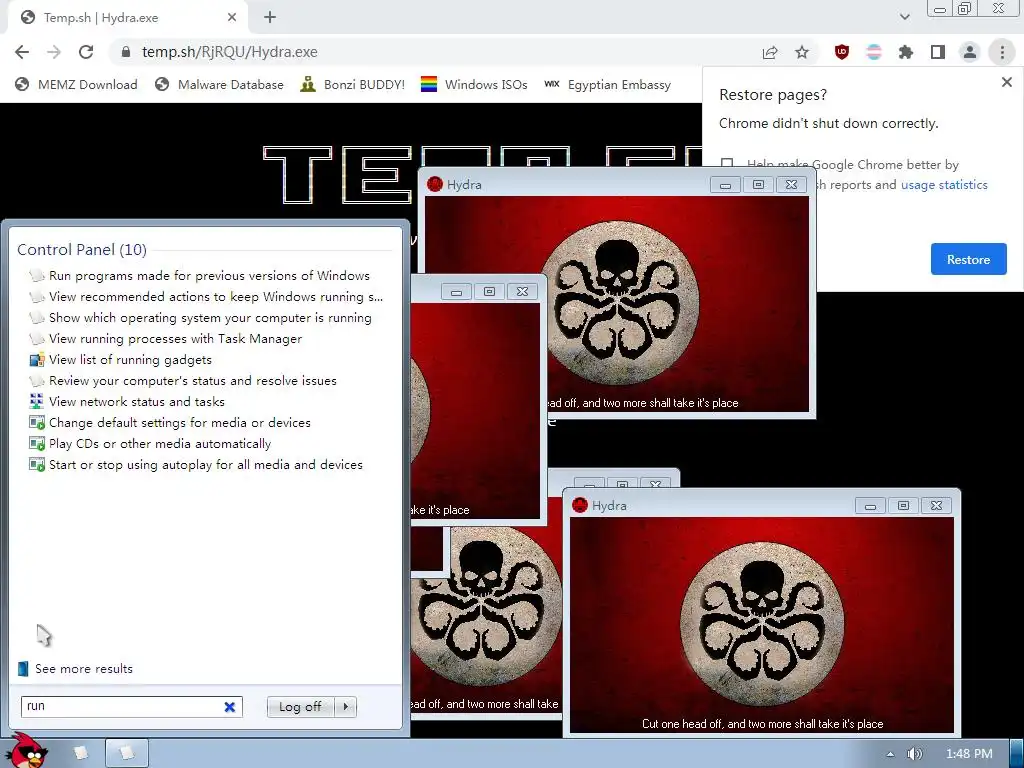Screen dimensions: 1024x768
Task: Close the lower-right Hydra window
Action: click(x=936, y=505)
